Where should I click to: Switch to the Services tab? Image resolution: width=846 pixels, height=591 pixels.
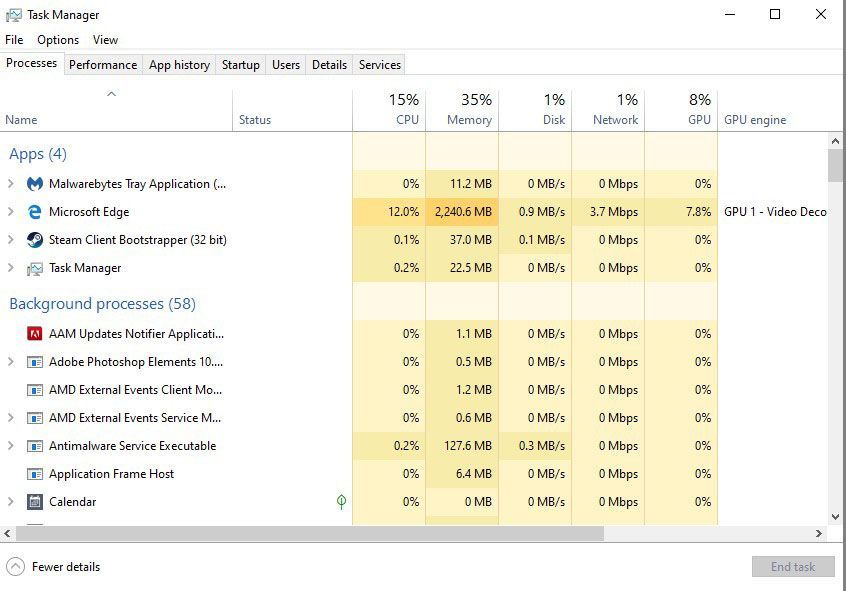tap(380, 65)
